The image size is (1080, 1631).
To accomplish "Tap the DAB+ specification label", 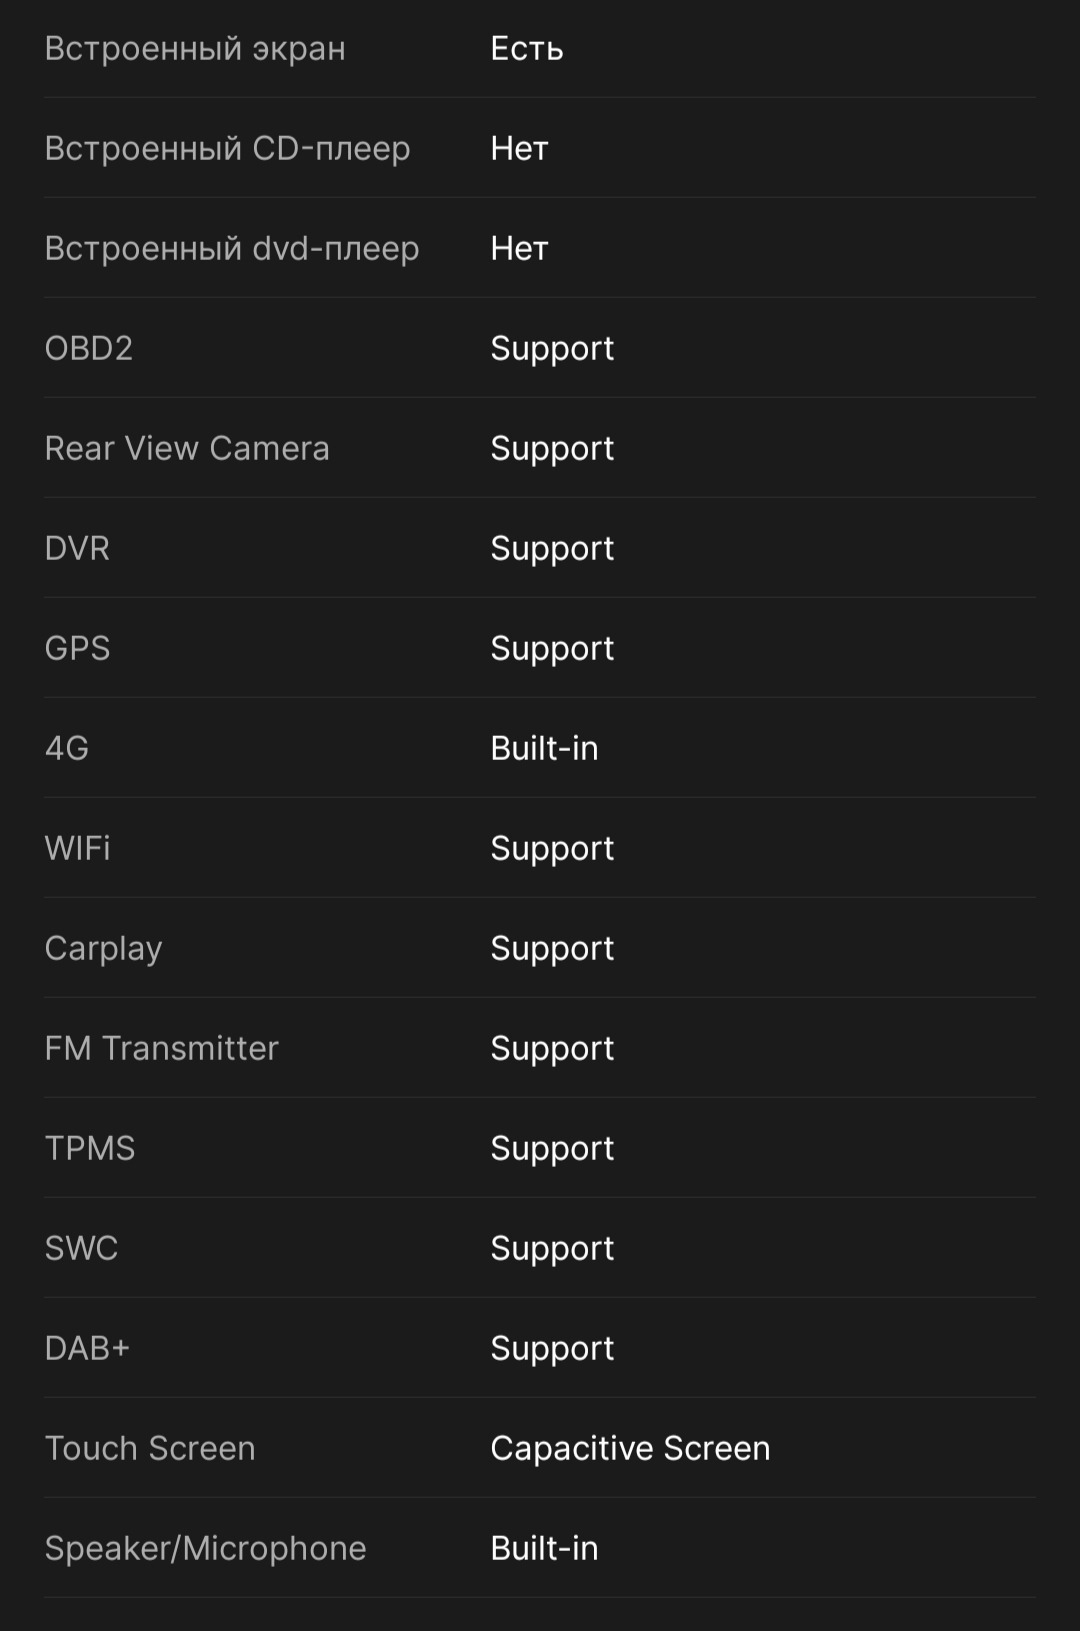I will coord(87,1348).
